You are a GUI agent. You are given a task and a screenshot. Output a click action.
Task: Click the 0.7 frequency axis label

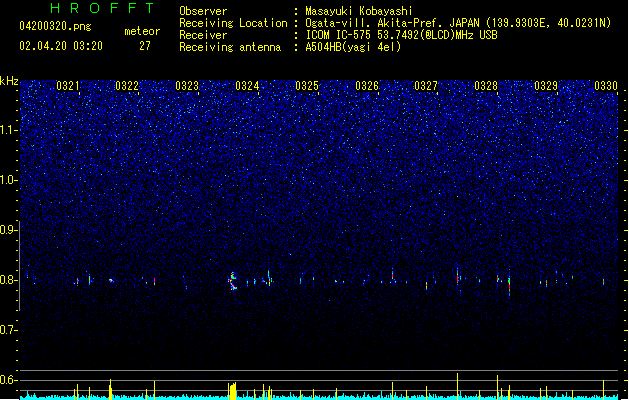9,330
